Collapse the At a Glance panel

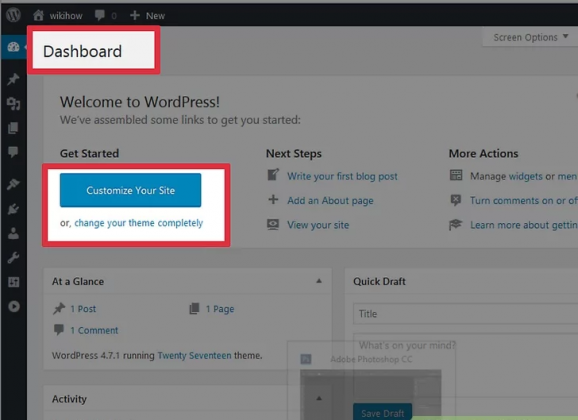[x=319, y=281]
